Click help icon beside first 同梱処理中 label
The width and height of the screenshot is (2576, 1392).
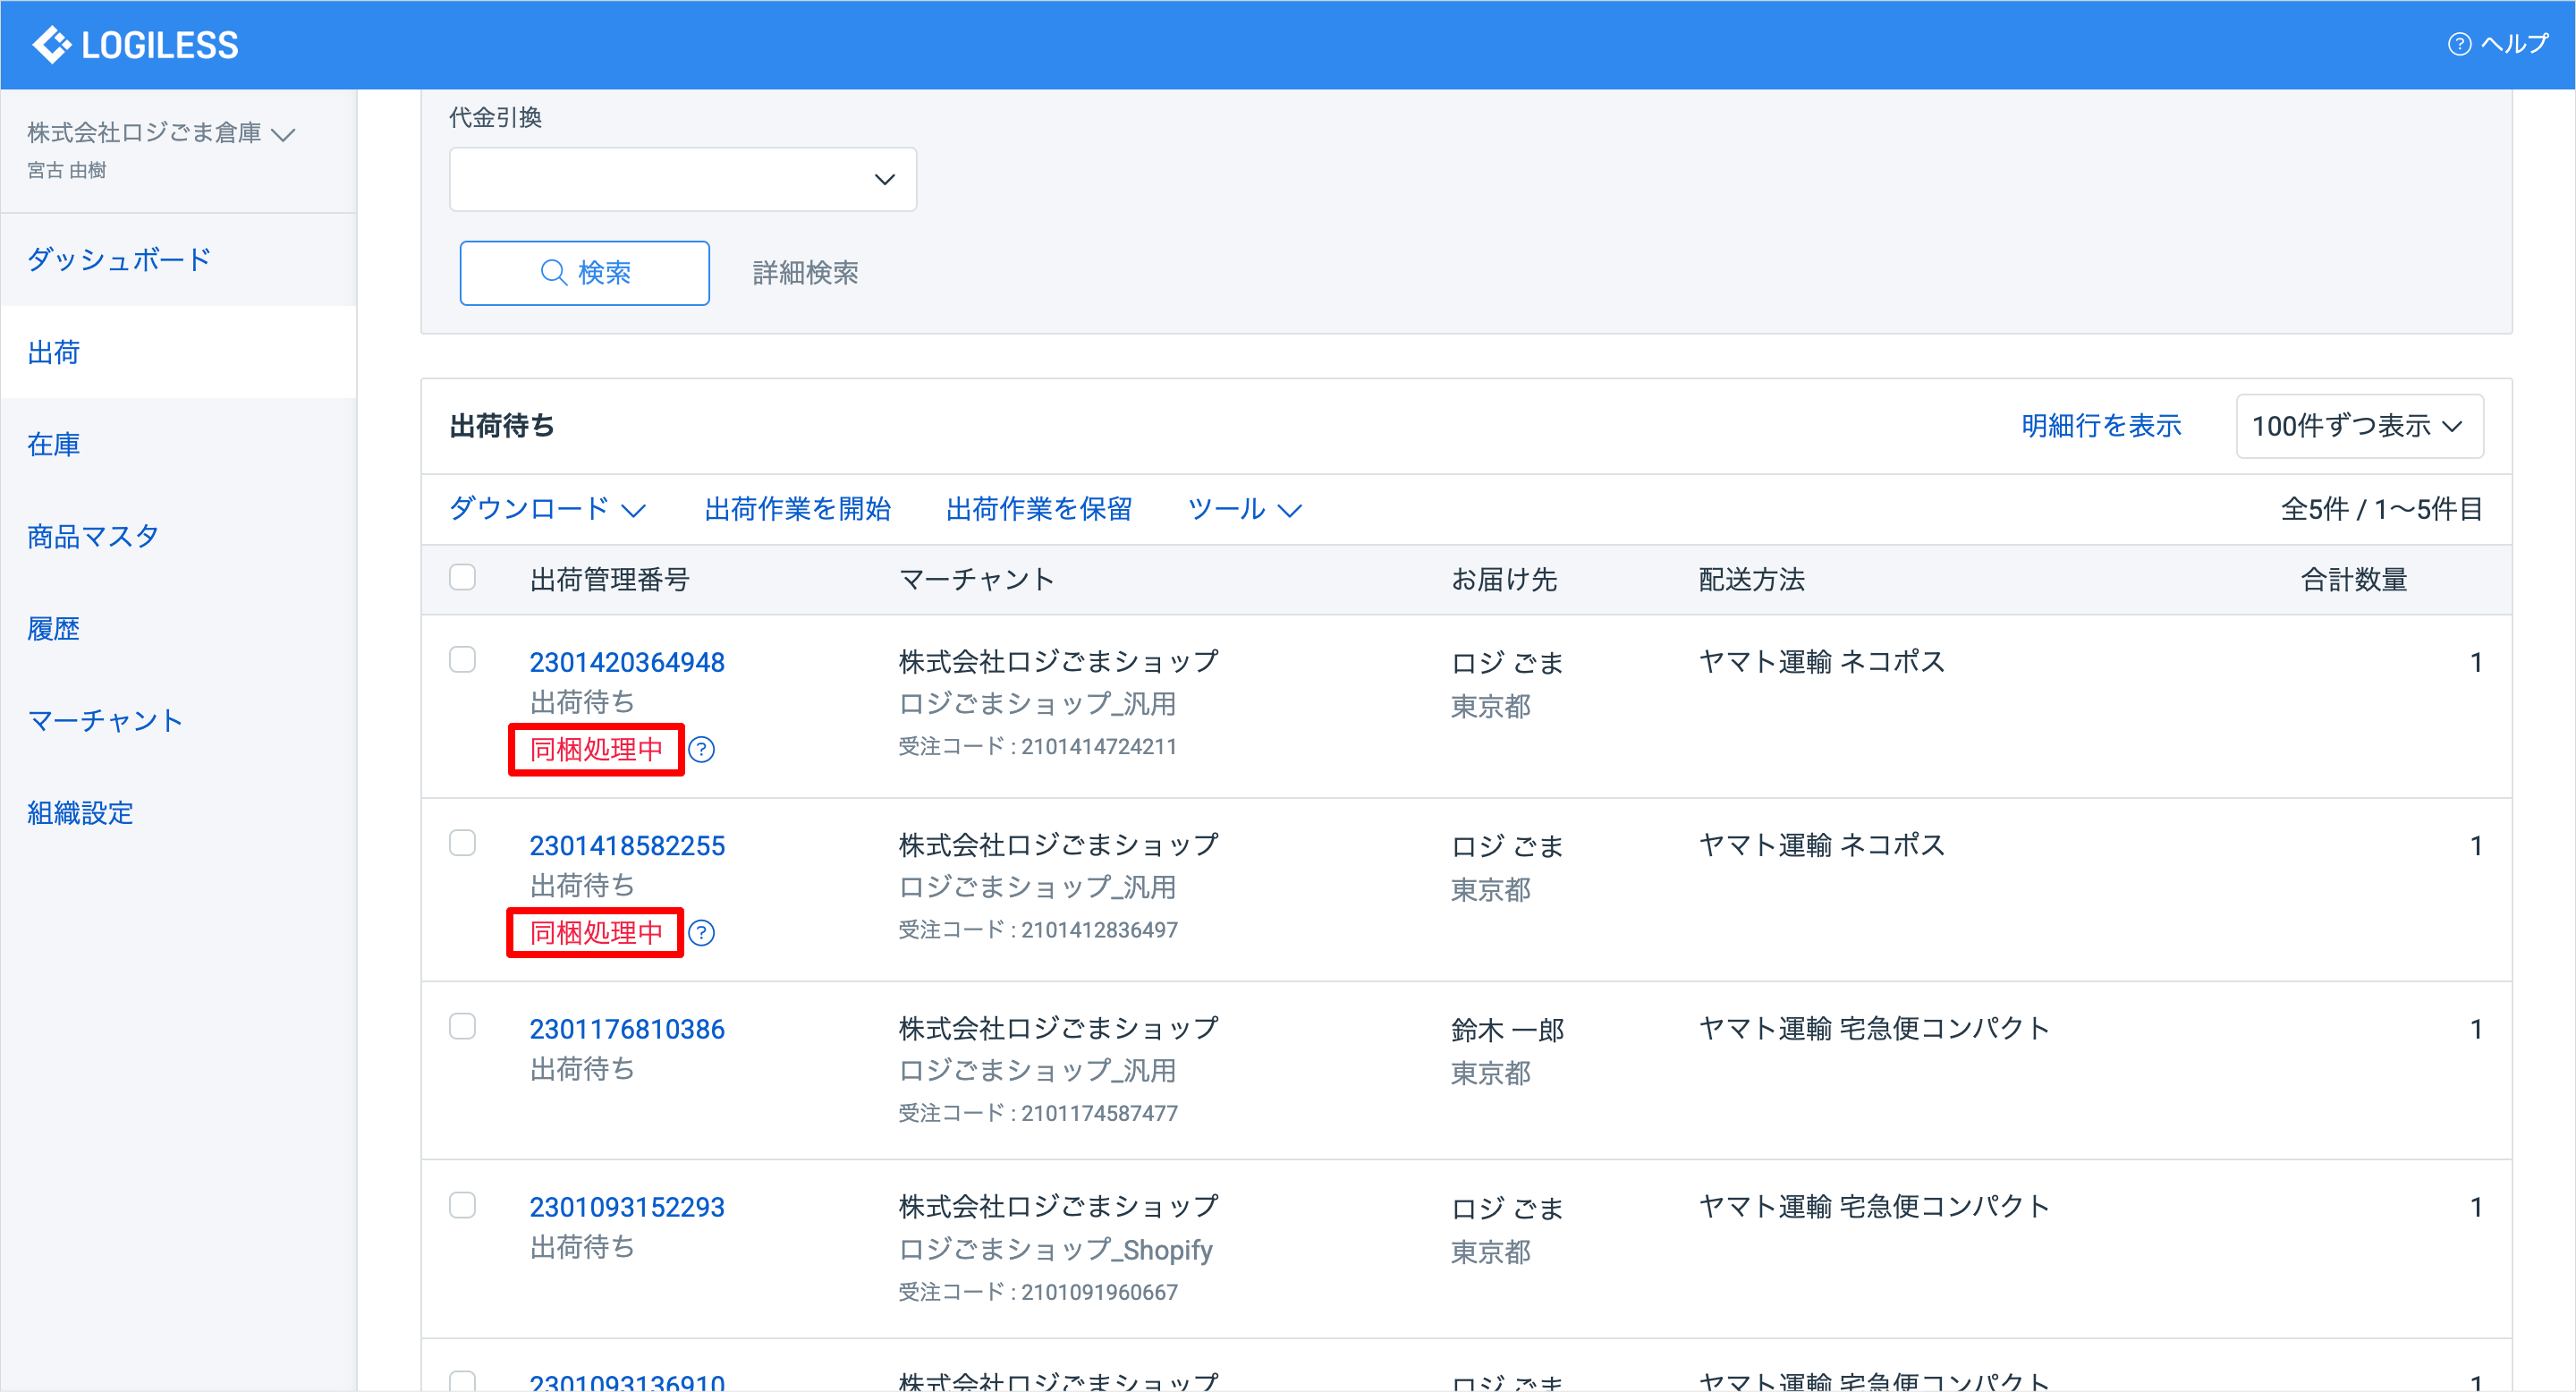click(x=702, y=749)
